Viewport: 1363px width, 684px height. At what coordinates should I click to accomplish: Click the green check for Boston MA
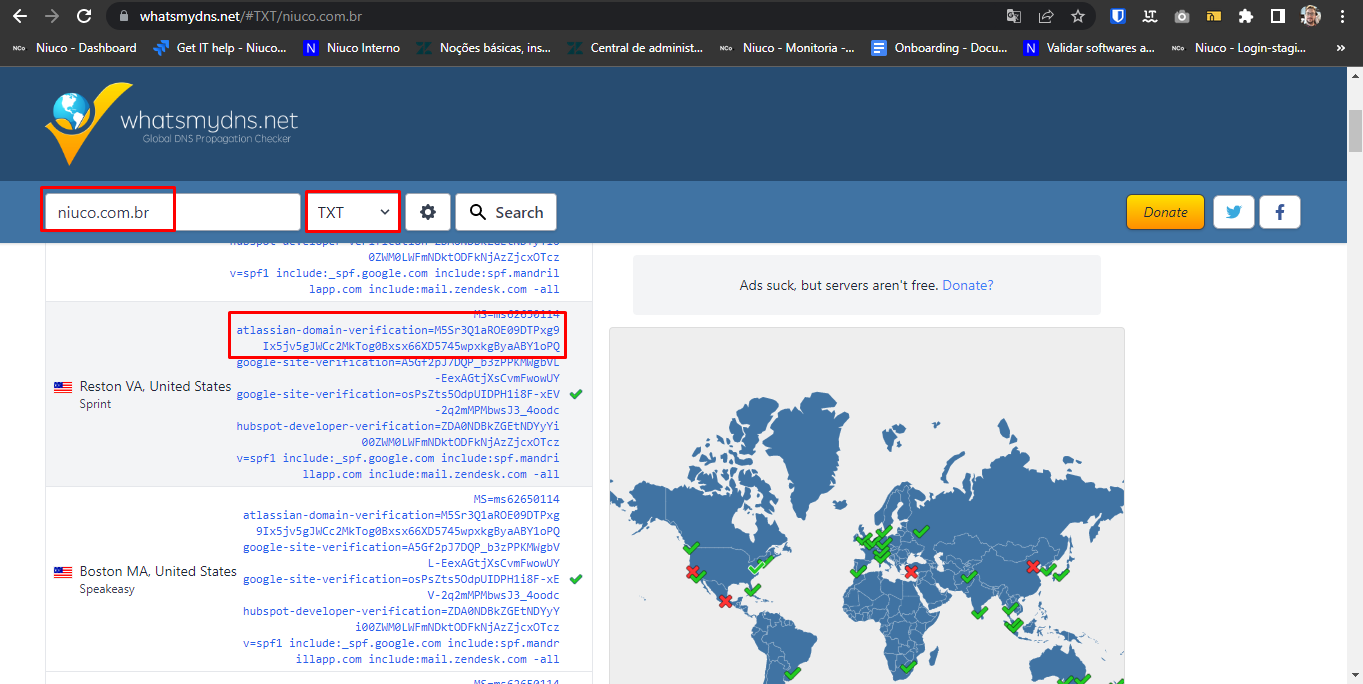(x=576, y=579)
